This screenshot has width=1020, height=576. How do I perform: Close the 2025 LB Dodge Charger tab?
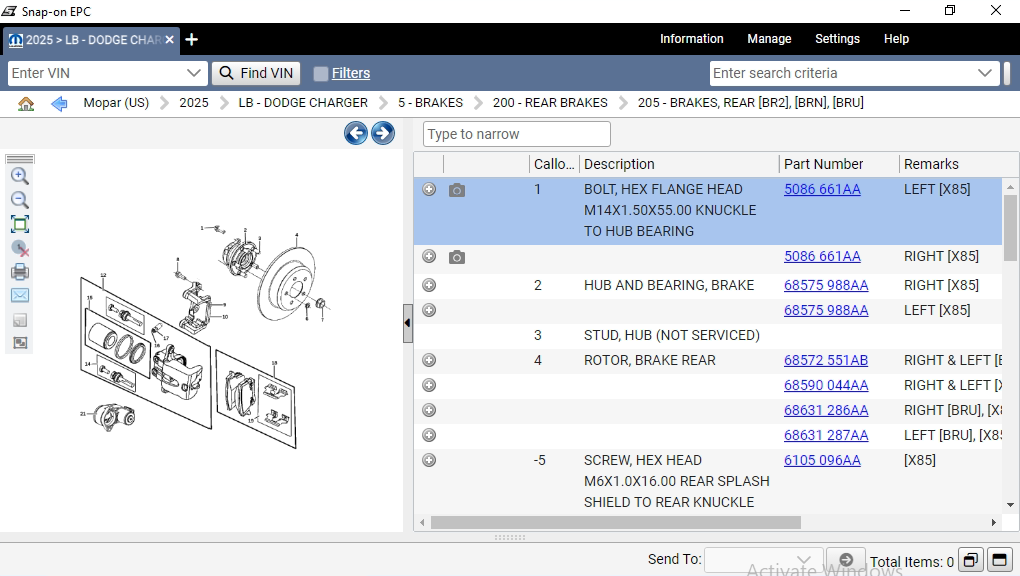[169, 40]
